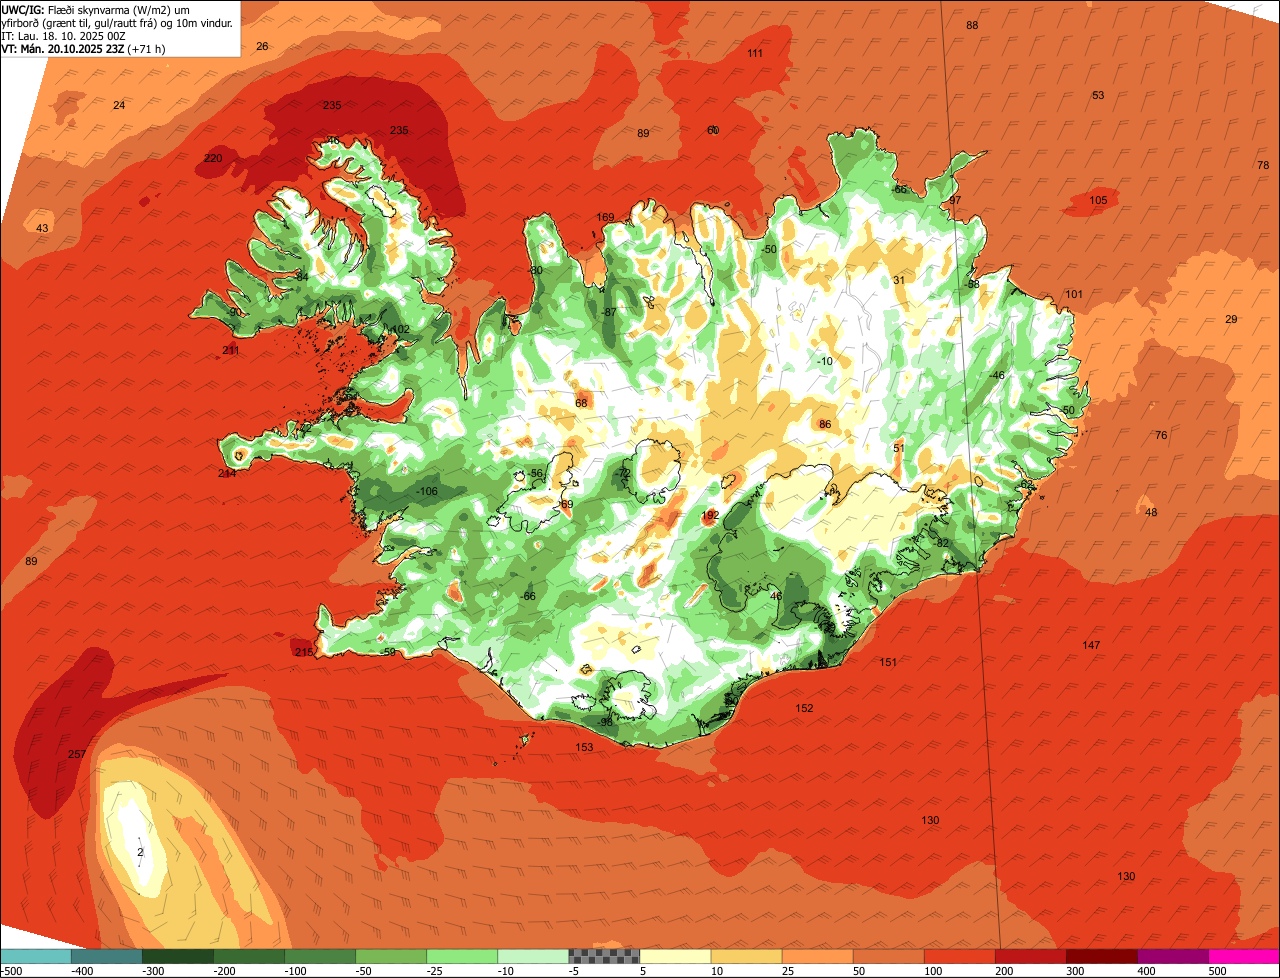Click the value 101 east of Iceland
The height and width of the screenshot is (978, 1280).
click(1074, 294)
